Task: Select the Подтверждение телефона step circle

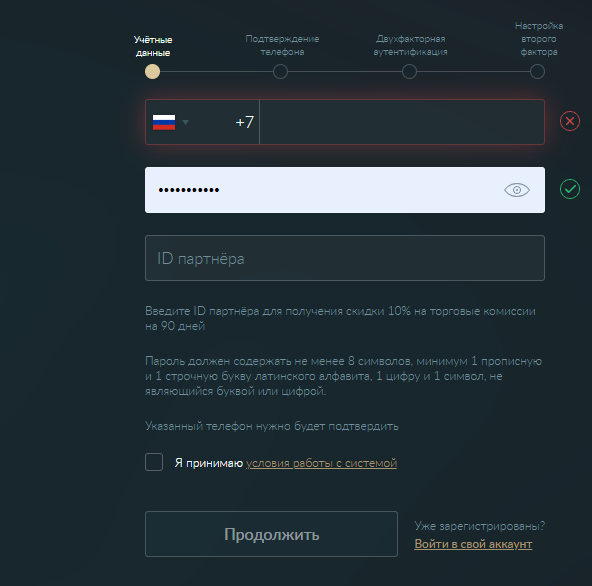Action: tap(281, 72)
